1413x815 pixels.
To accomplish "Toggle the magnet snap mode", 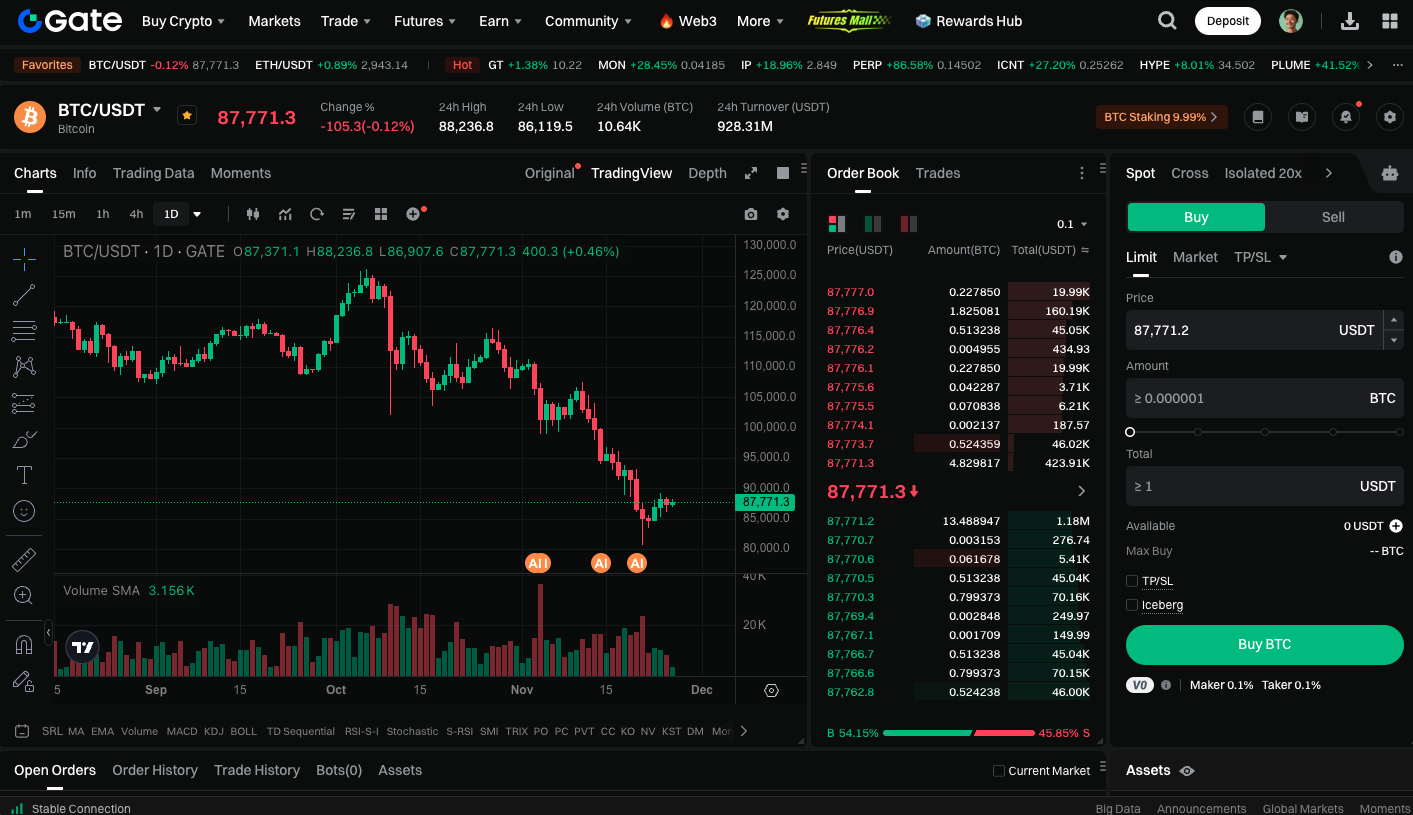I will point(24,645).
